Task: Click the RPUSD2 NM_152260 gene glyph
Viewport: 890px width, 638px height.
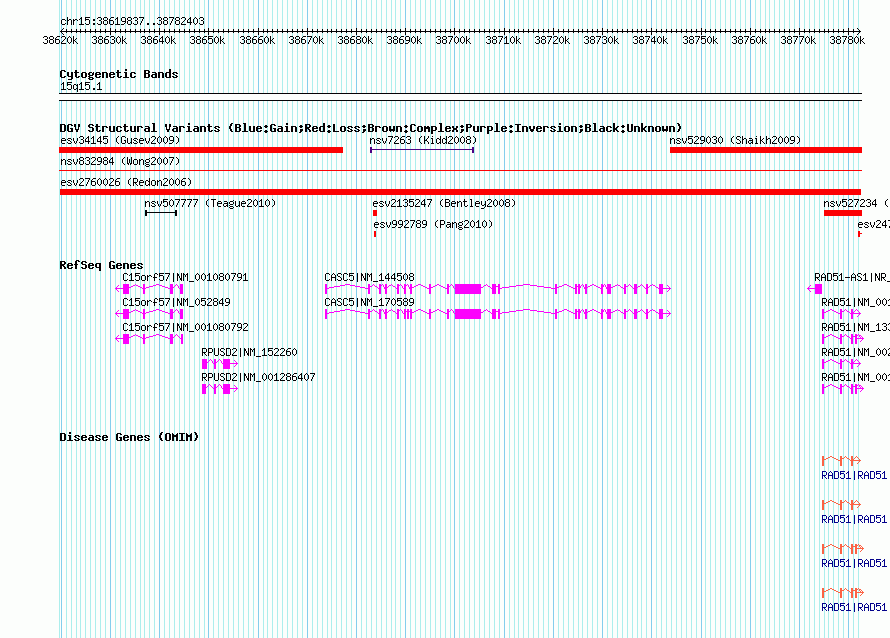Action: coord(220,364)
